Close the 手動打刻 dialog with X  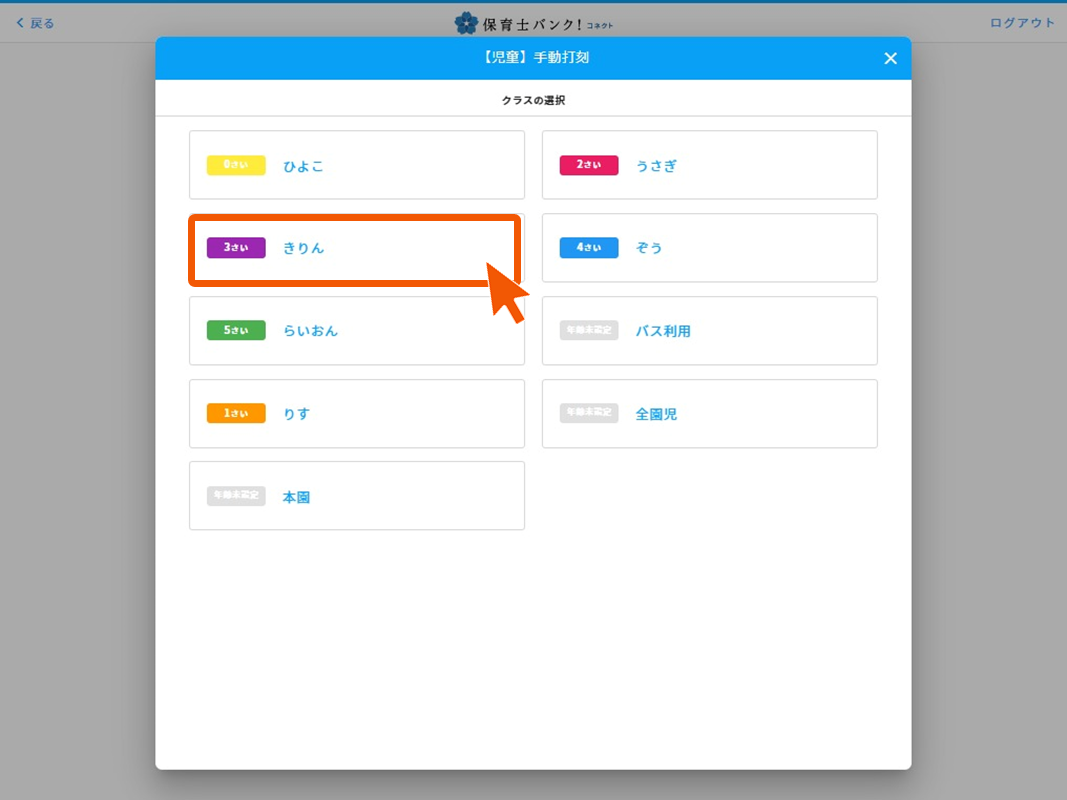click(x=890, y=59)
